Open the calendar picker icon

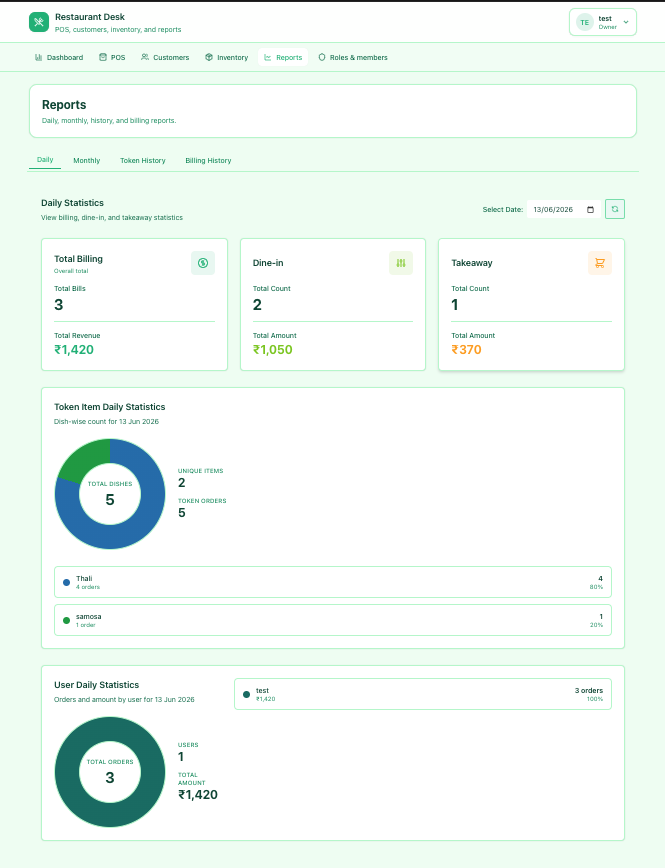coord(590,209)
